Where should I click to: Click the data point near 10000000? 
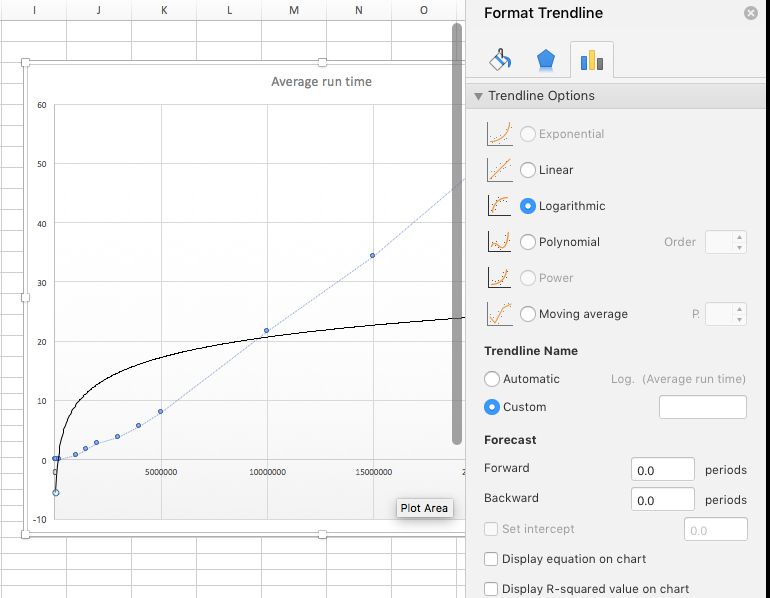[x=267, y=330]
